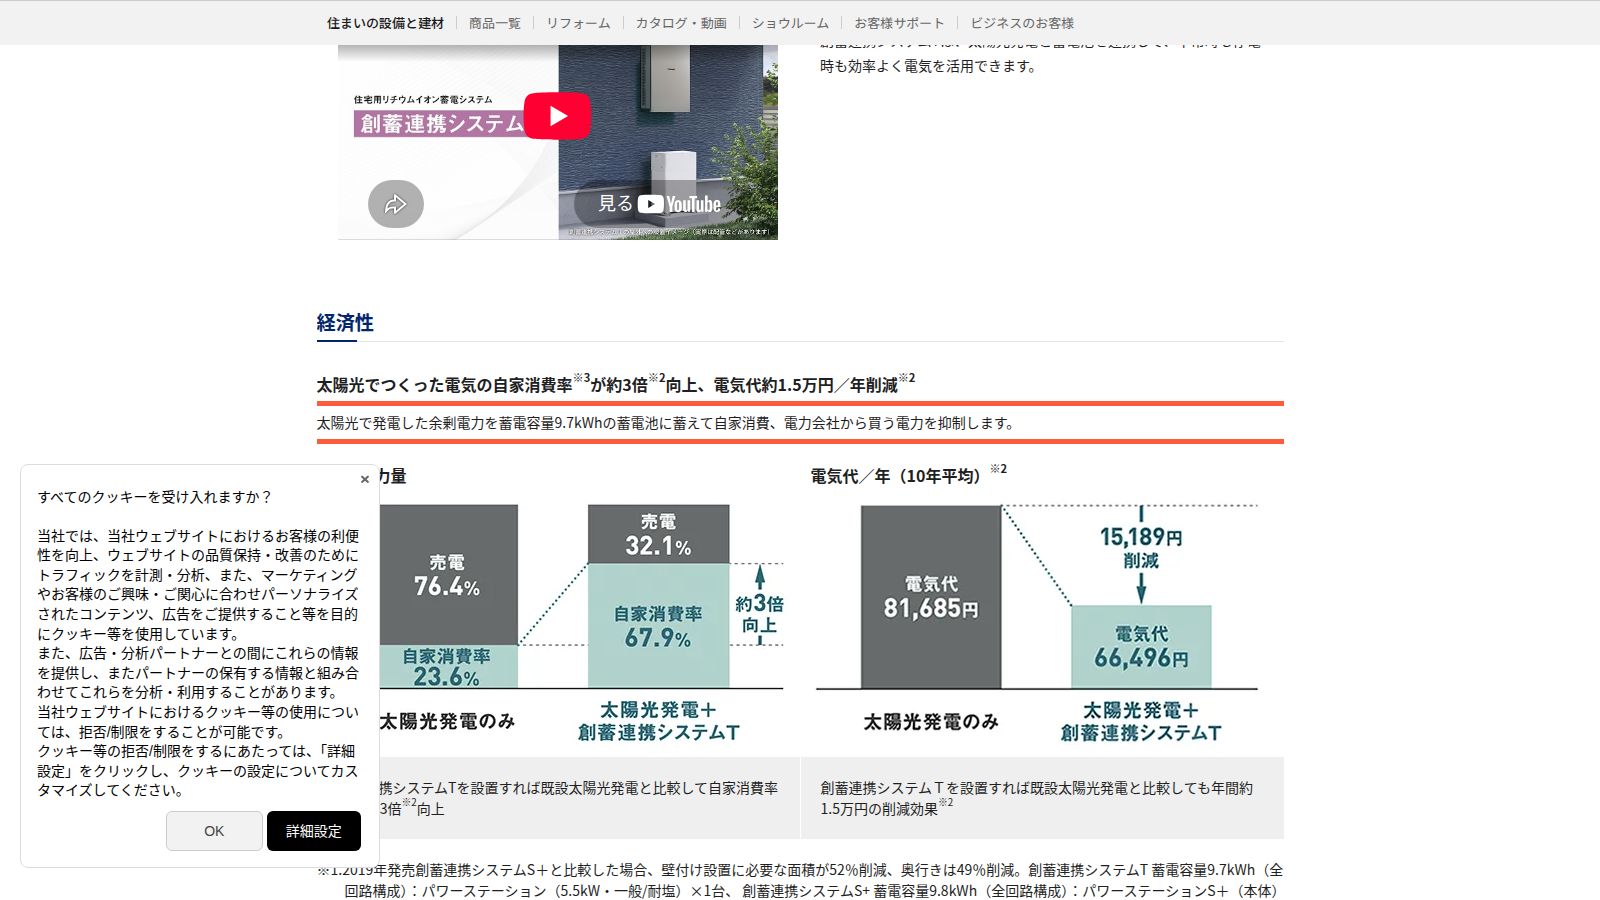The image size is (1600, 900).
Task: Open ショウルーム navigation item
Action: pyautogui.click(x=790, y=23)
